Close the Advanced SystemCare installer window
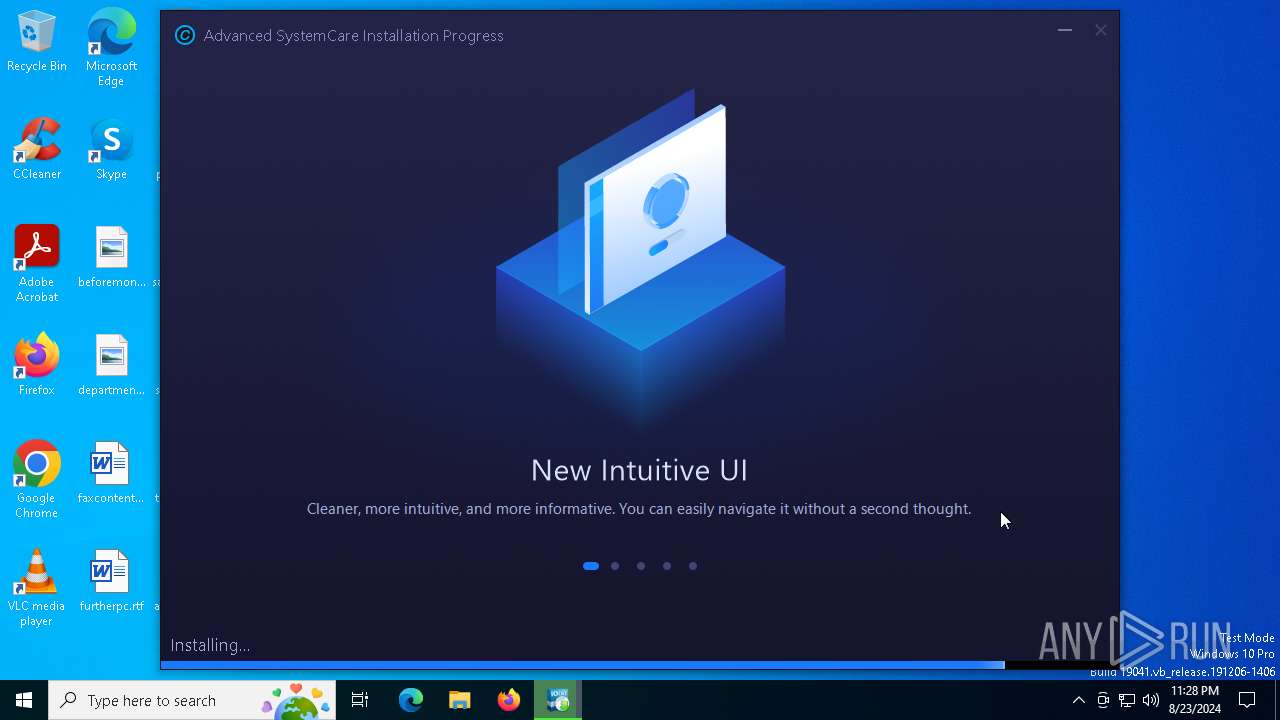1280x720 pixels. [1101, 31]
